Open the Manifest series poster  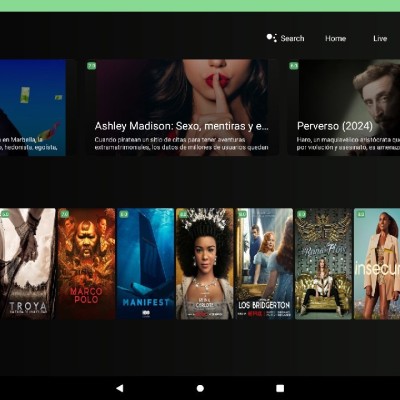coord(146,264)
